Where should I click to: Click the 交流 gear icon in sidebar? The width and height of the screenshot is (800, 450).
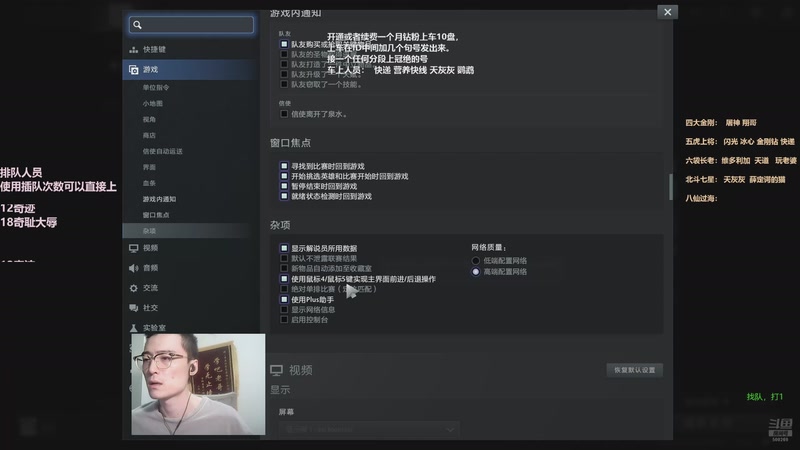[134, 288]
